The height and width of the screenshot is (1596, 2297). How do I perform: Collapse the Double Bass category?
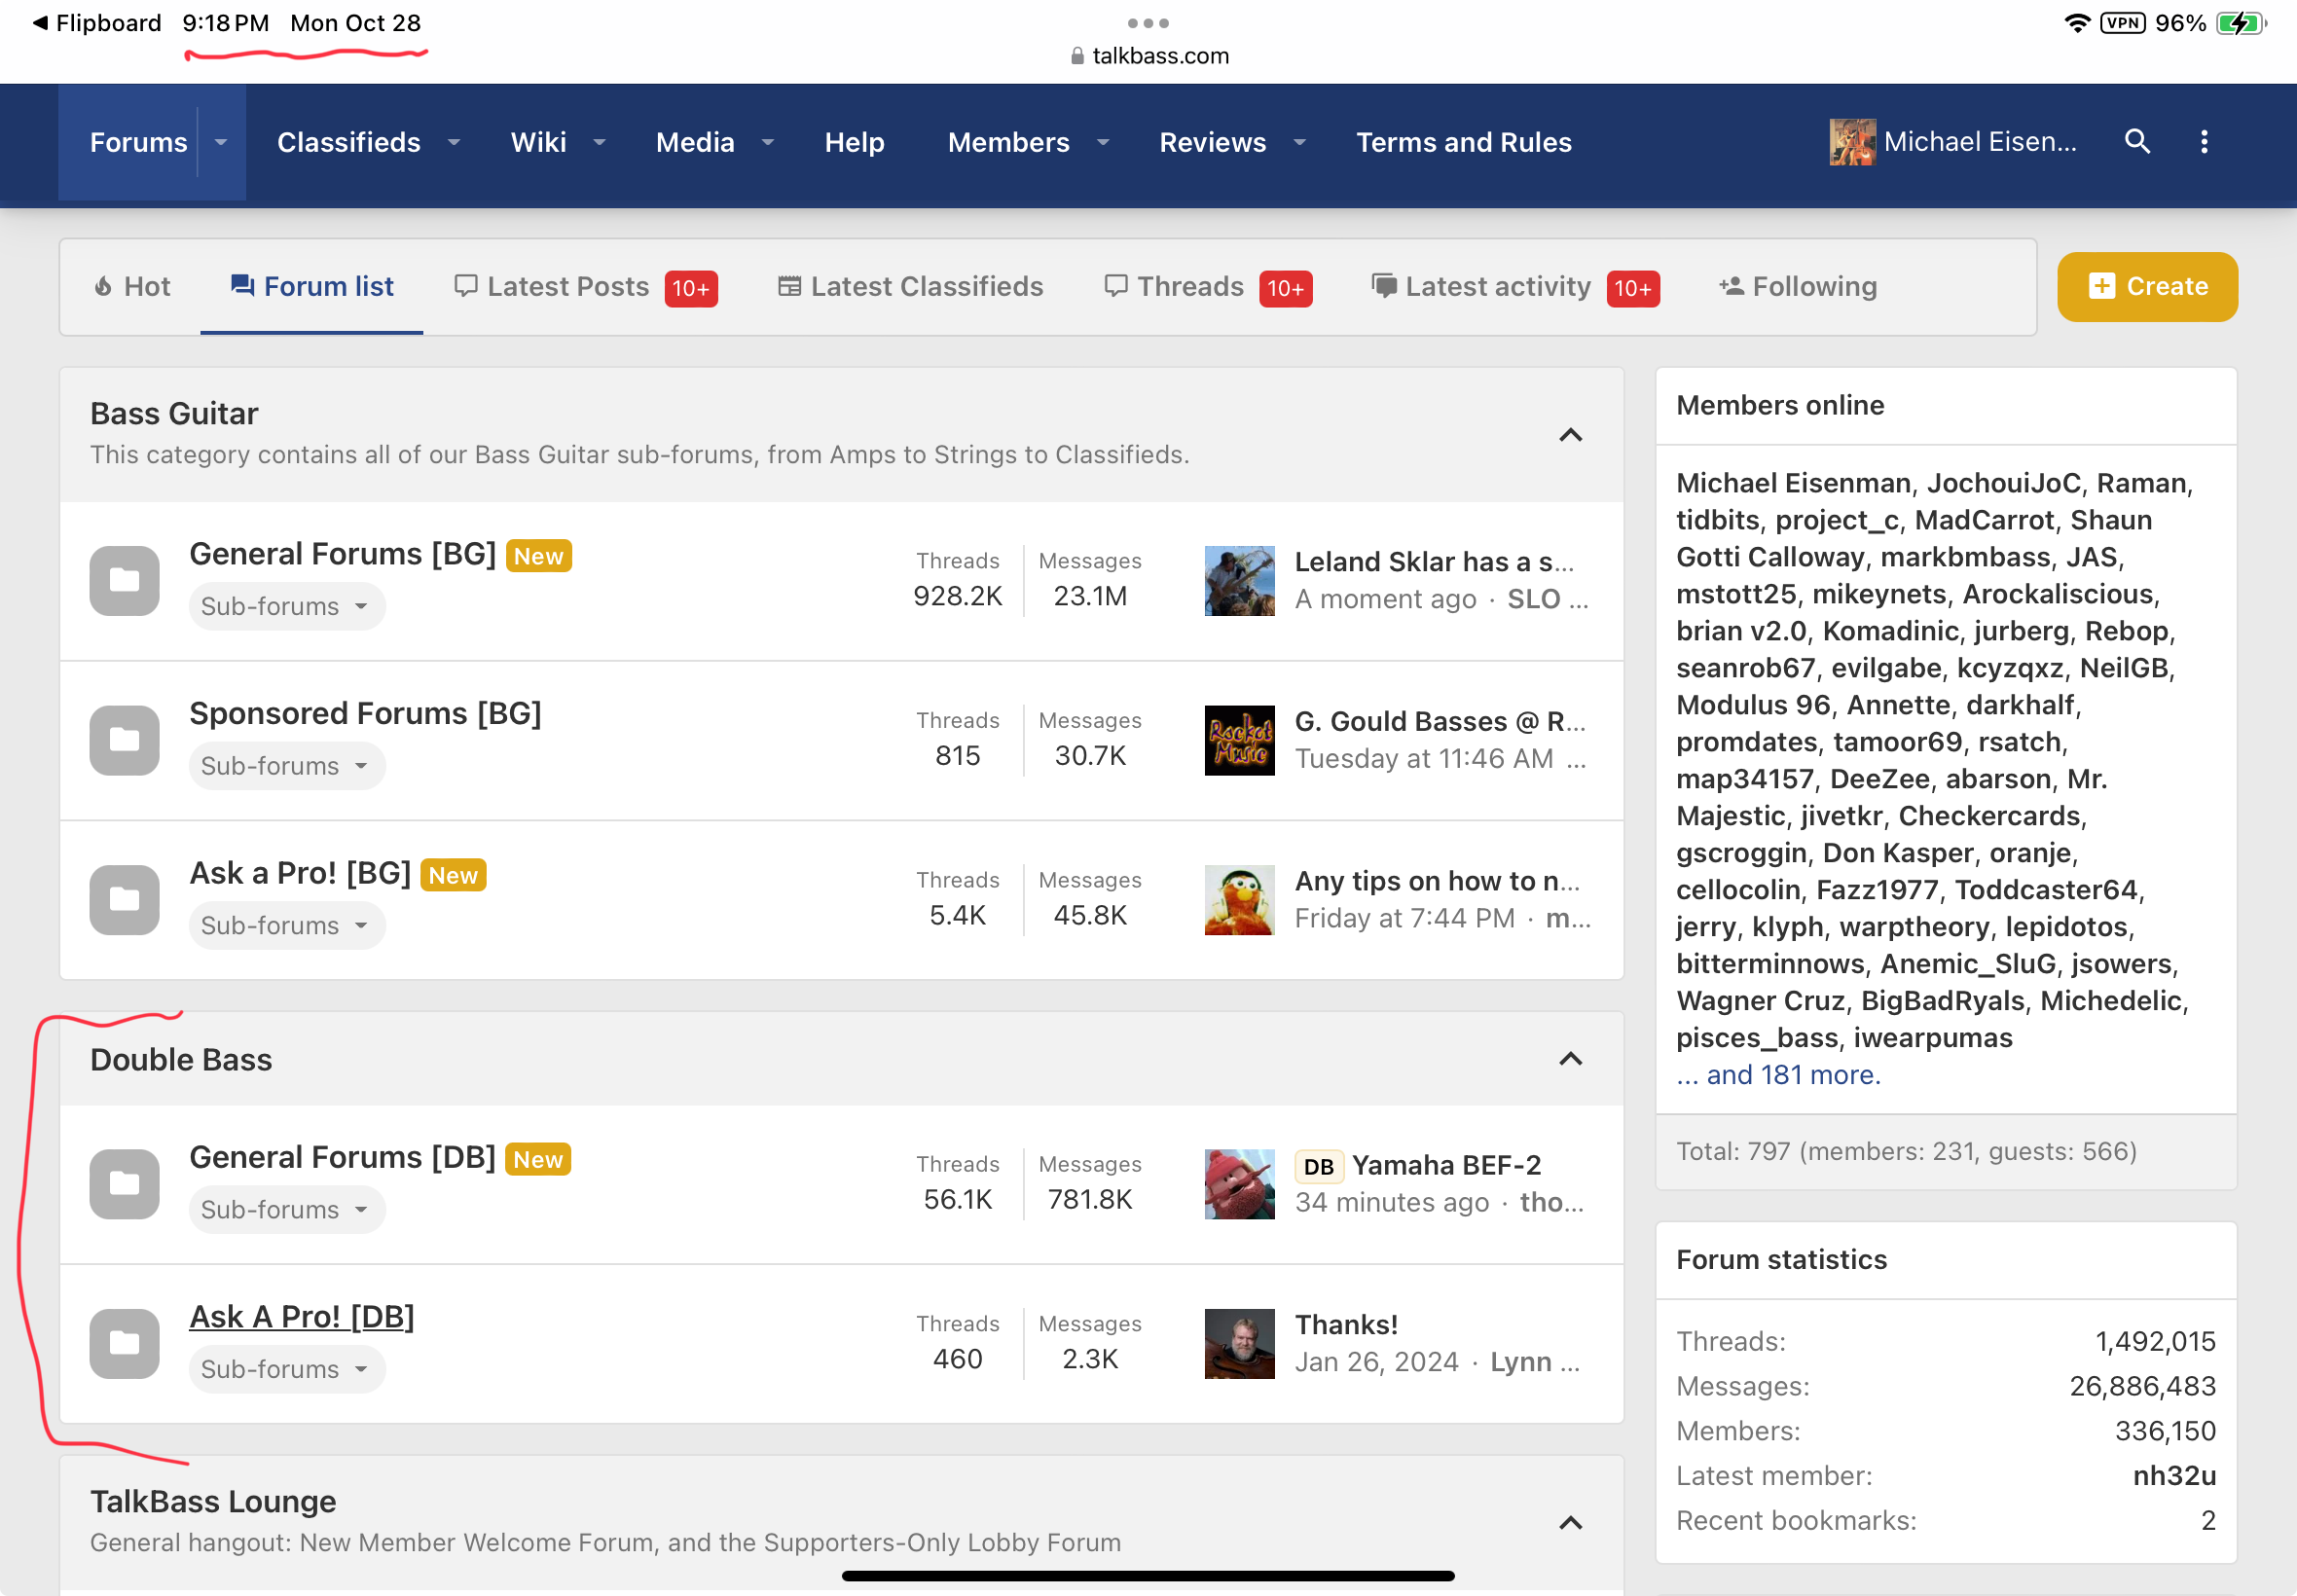[1570, 1058]
